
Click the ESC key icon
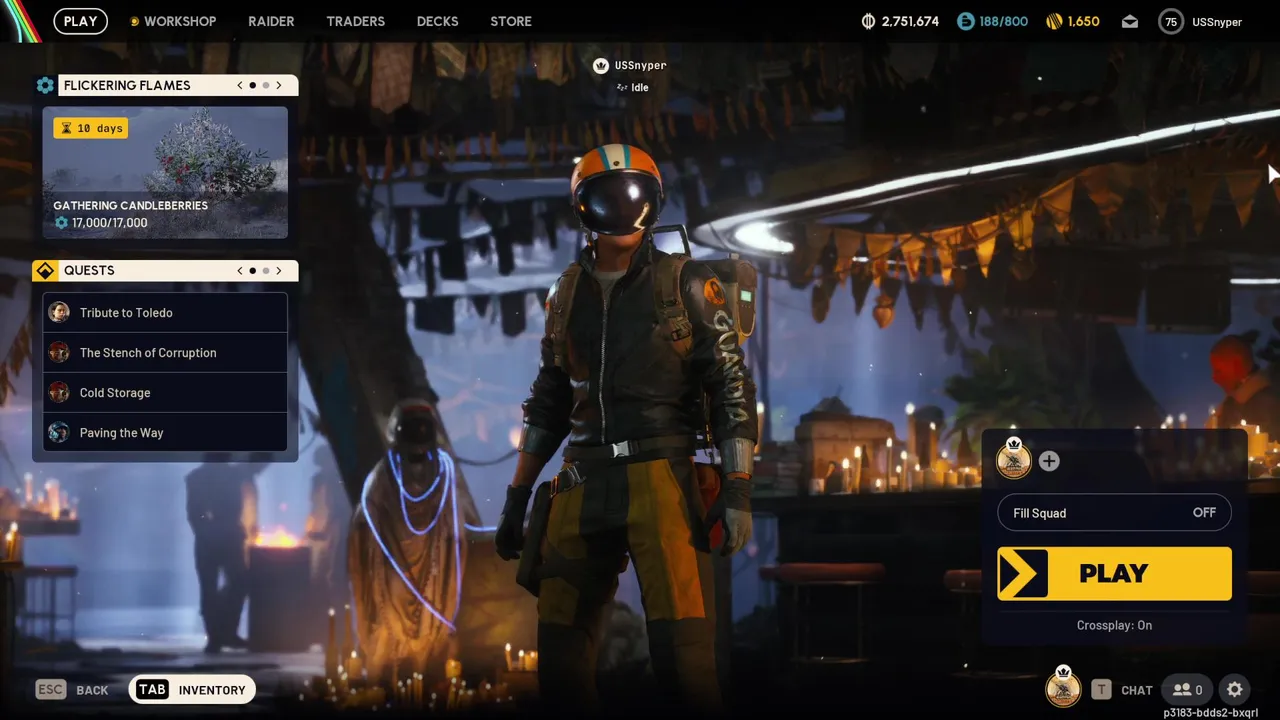tap(51, 689)
